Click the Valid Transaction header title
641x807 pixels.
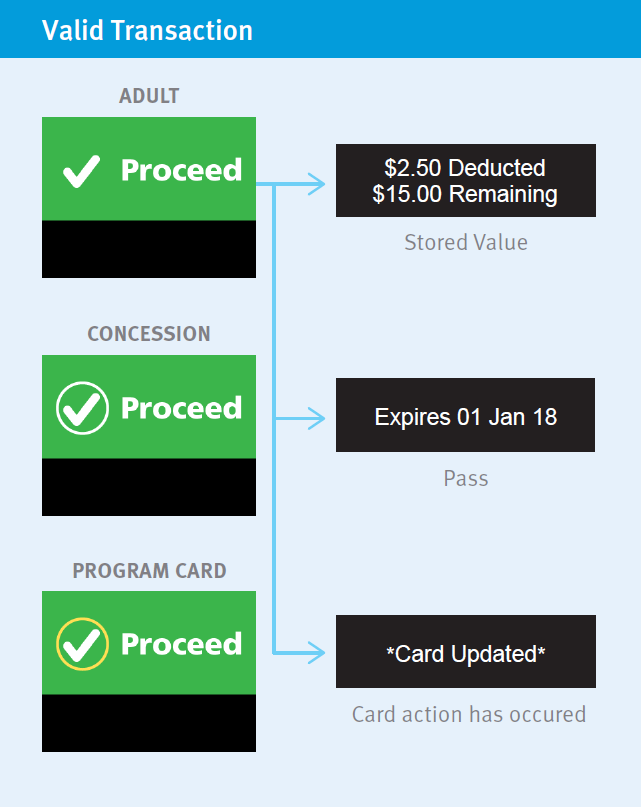point(147,30)
